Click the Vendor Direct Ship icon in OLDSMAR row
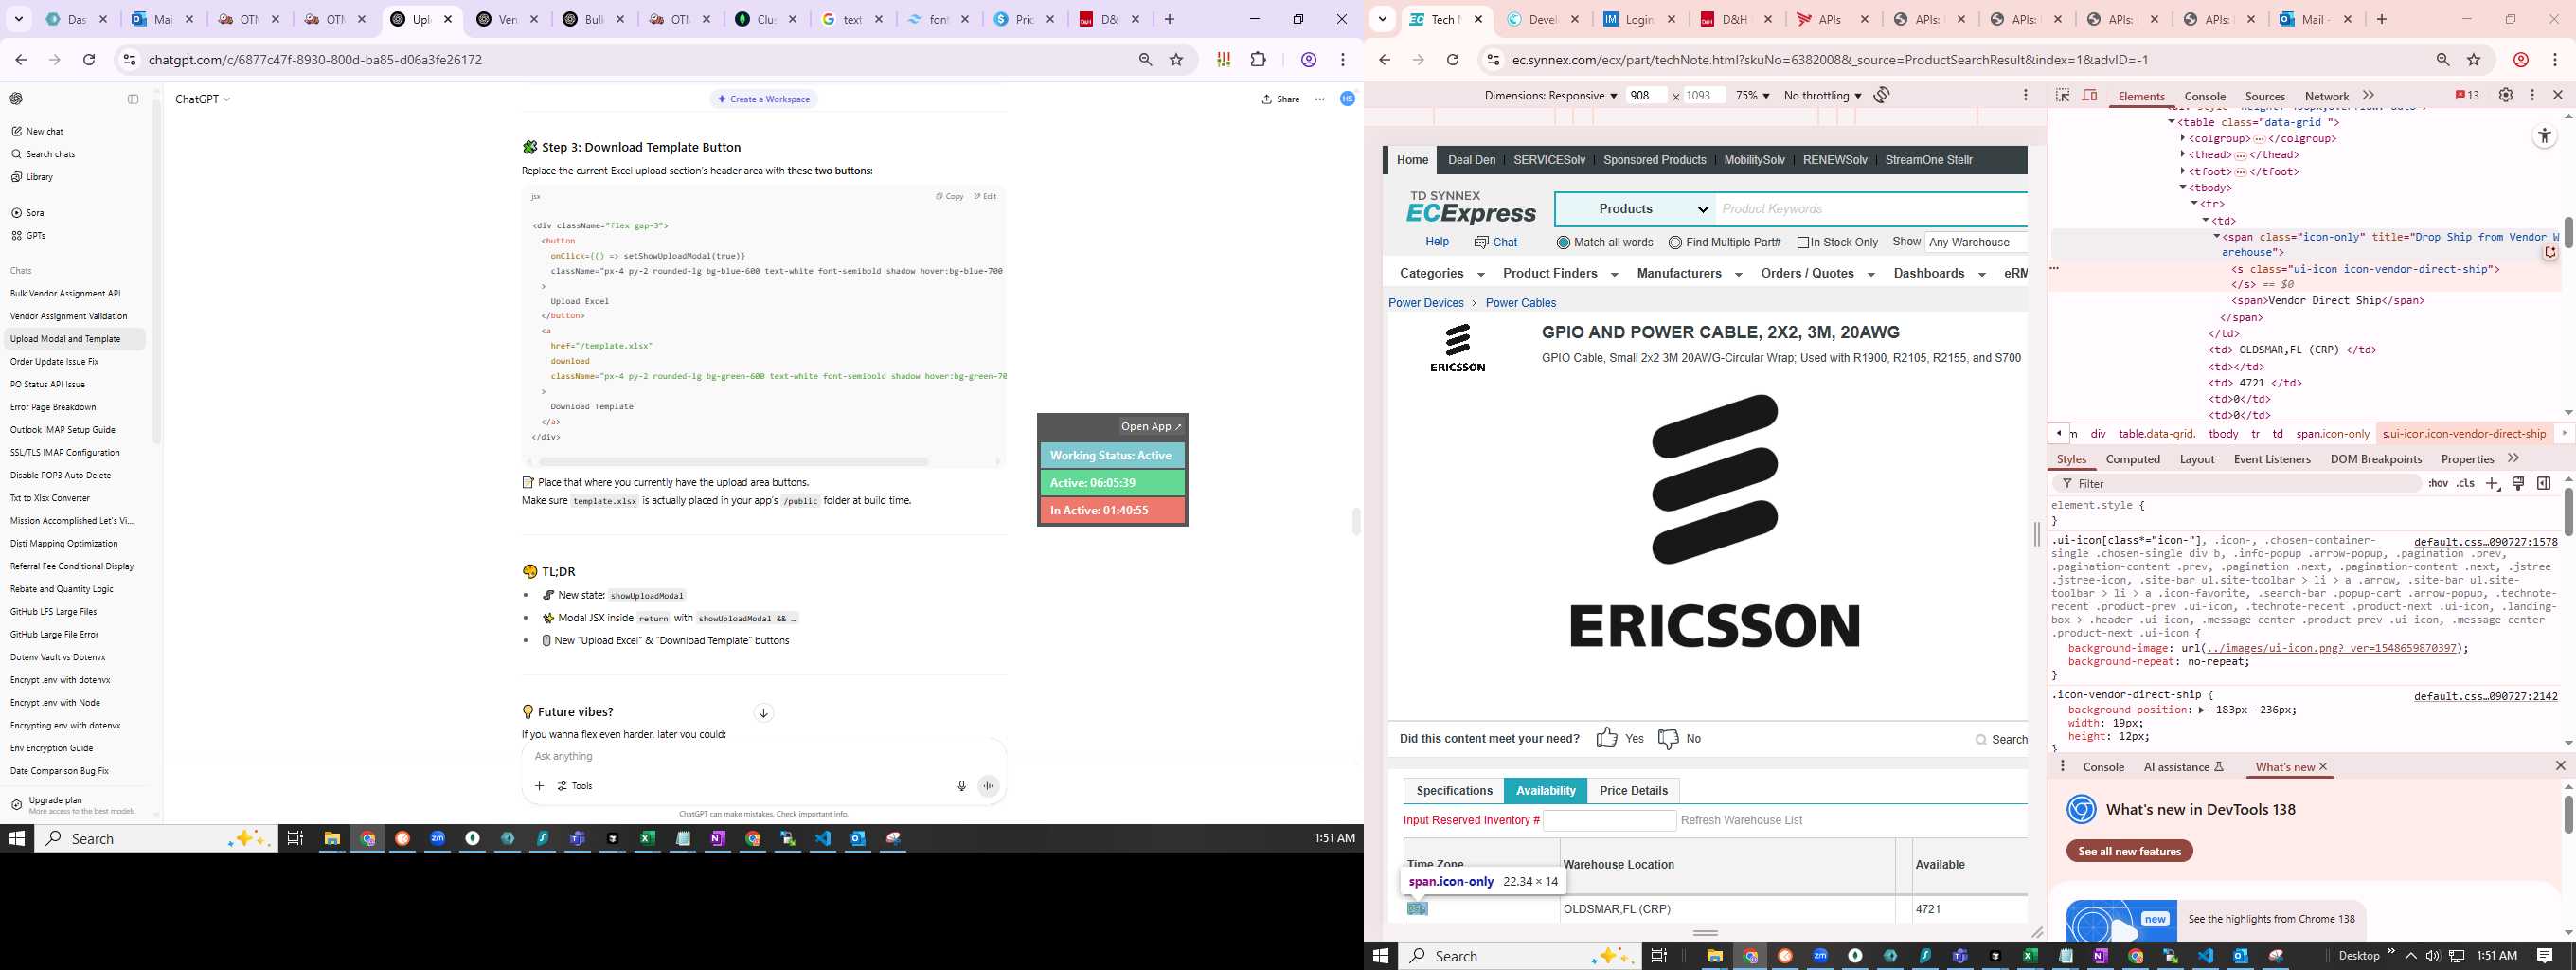Screen dimensions: 2576x970 1417,908
